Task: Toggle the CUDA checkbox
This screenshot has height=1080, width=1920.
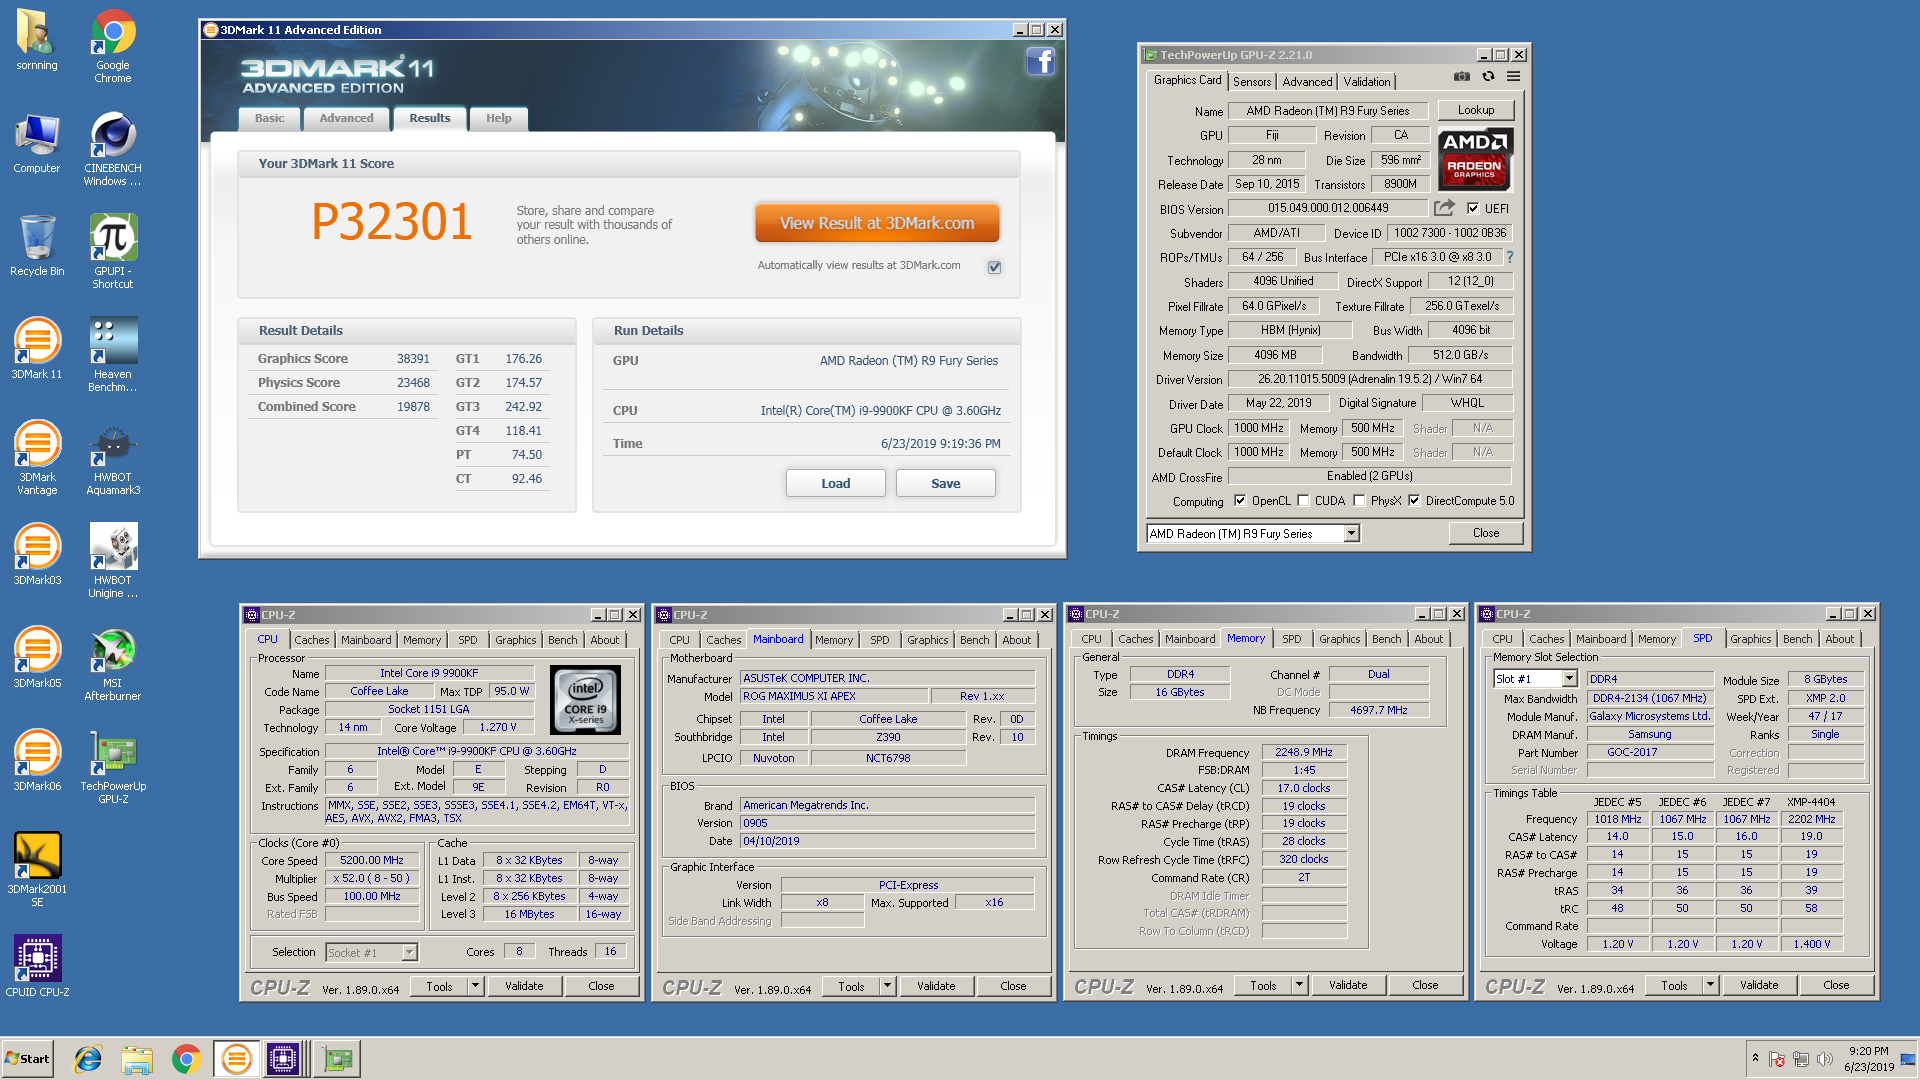Action: coord(1303,501)
